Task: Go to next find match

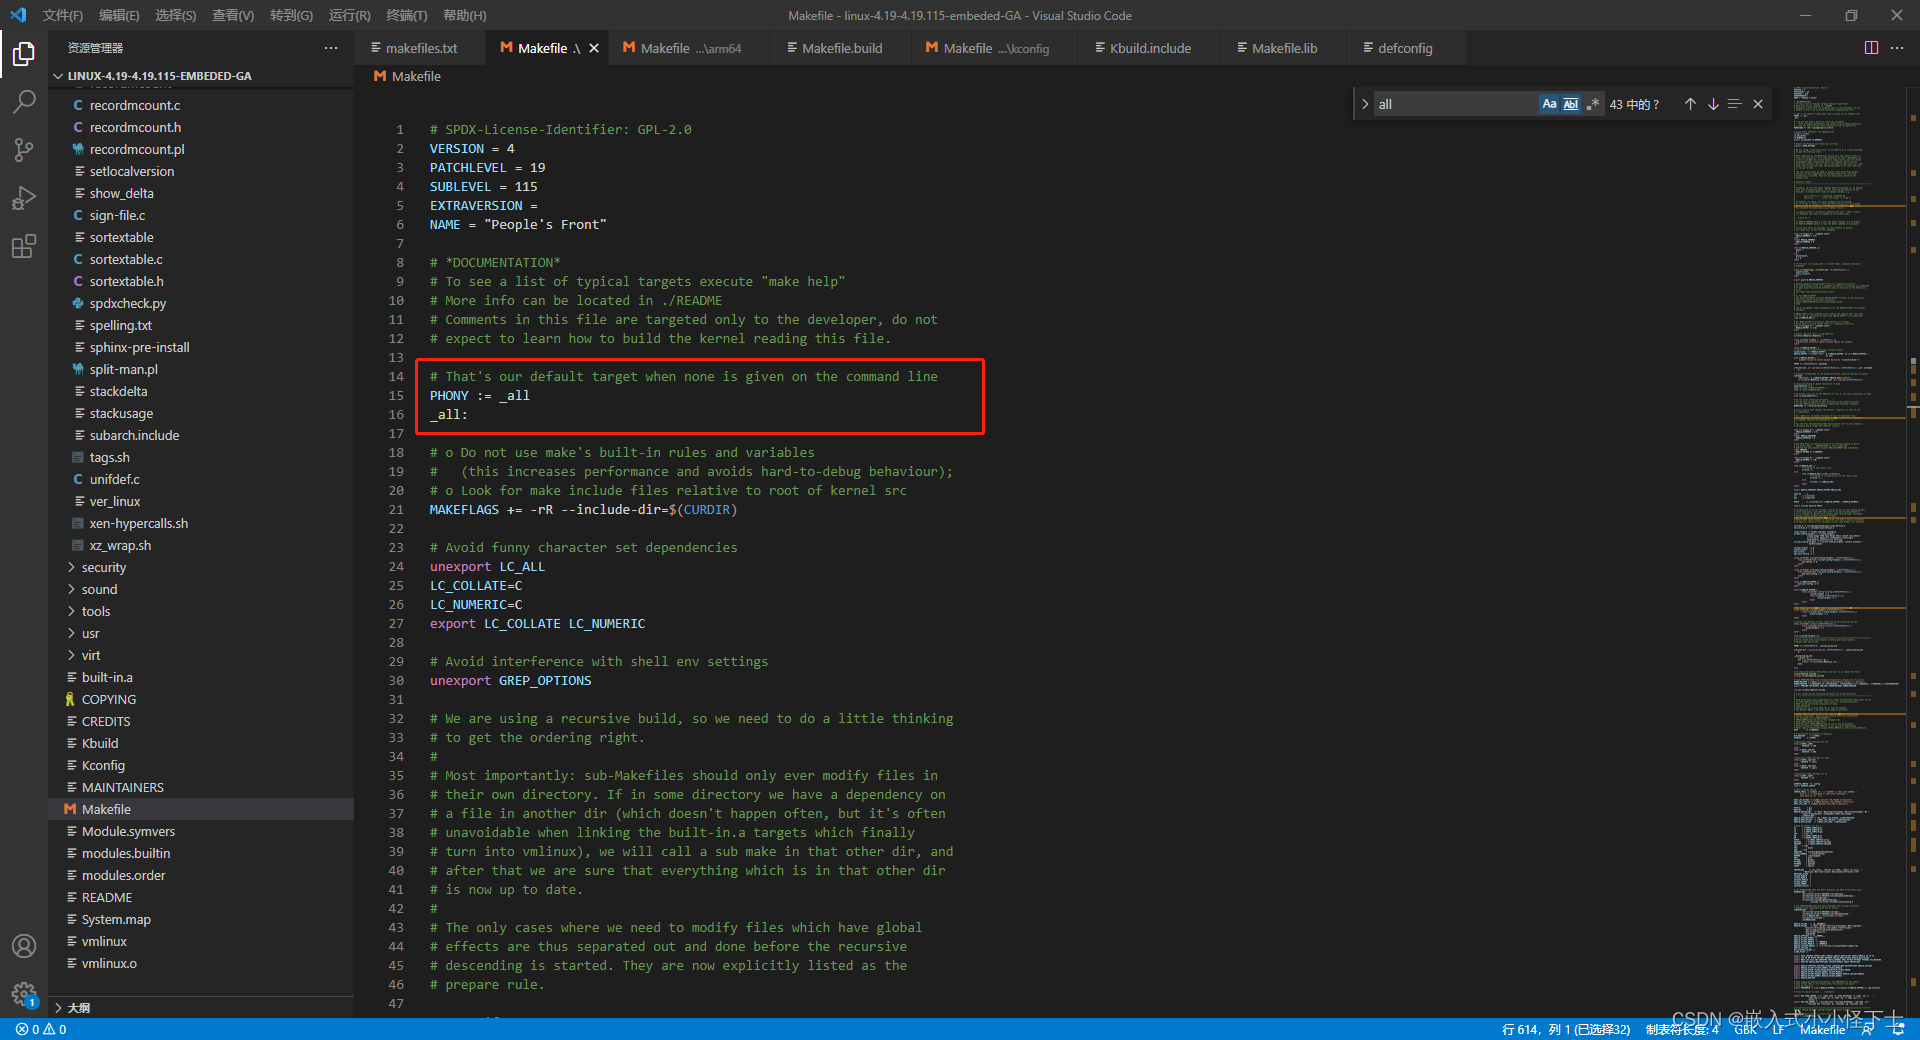Action: point(1713,104)
